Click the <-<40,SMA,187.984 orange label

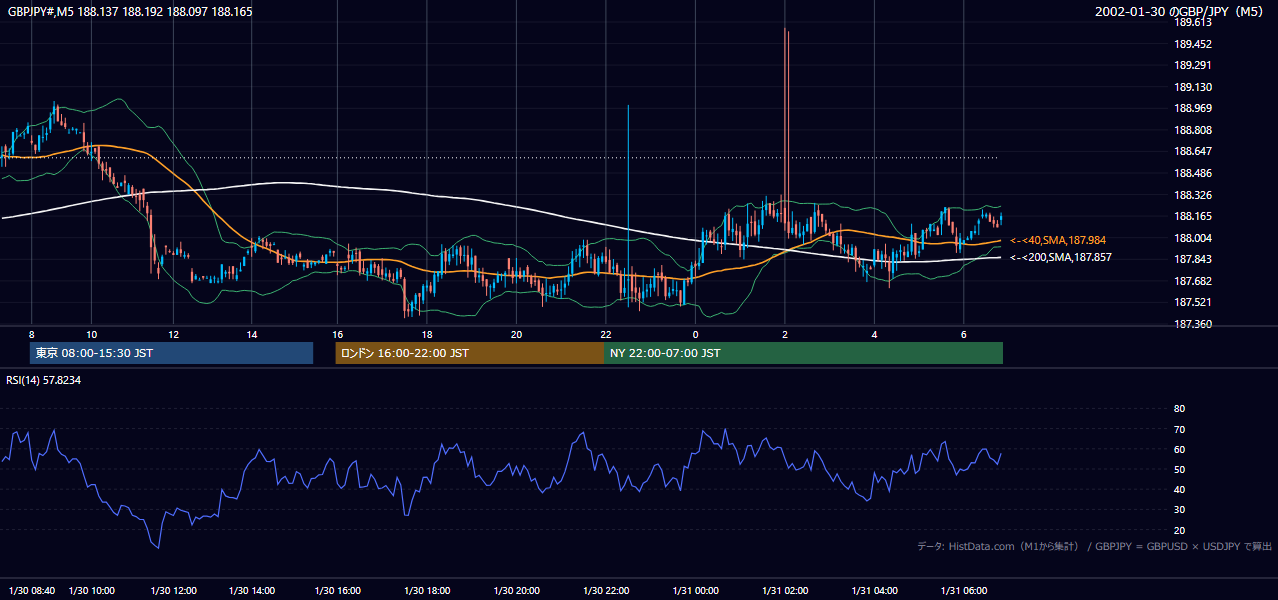(x=1058, y=240)
